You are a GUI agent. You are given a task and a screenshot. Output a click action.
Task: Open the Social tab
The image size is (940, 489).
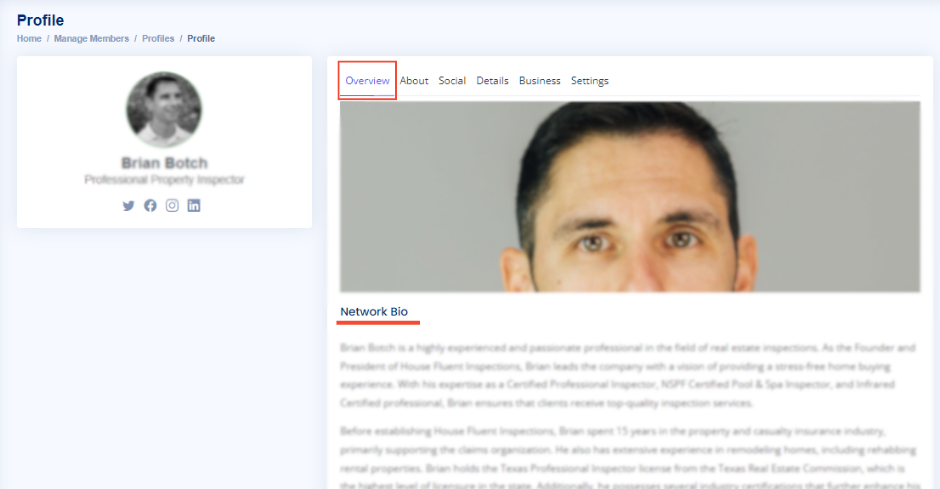452,81
